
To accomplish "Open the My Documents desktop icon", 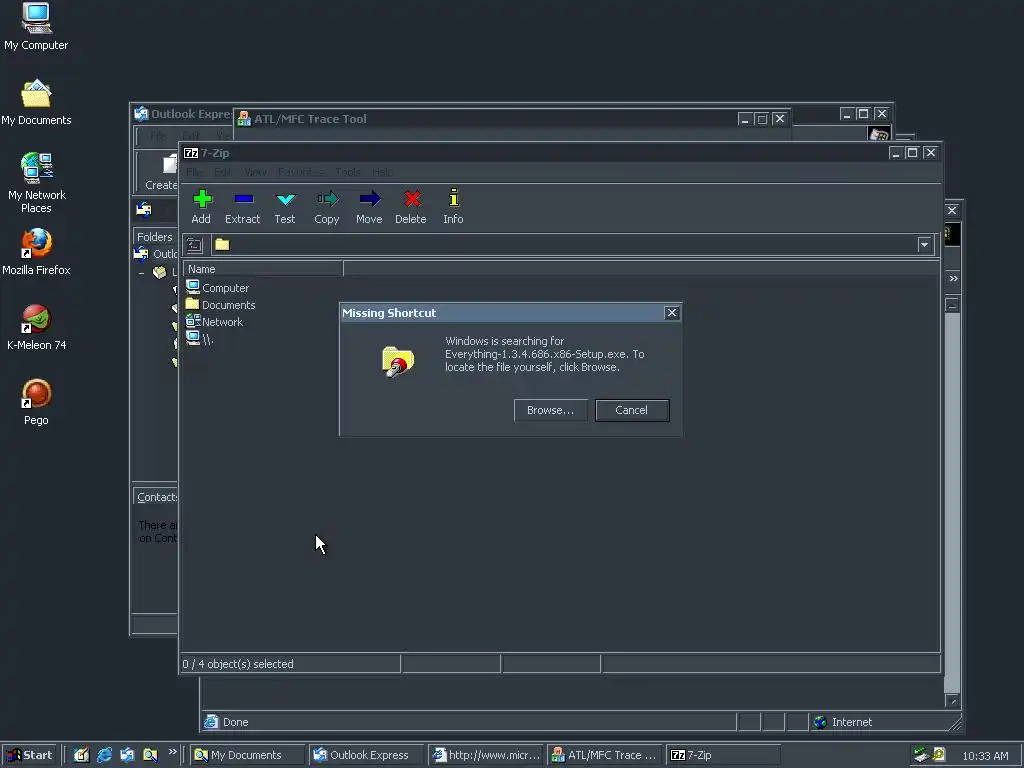I will tap(36, 103).
